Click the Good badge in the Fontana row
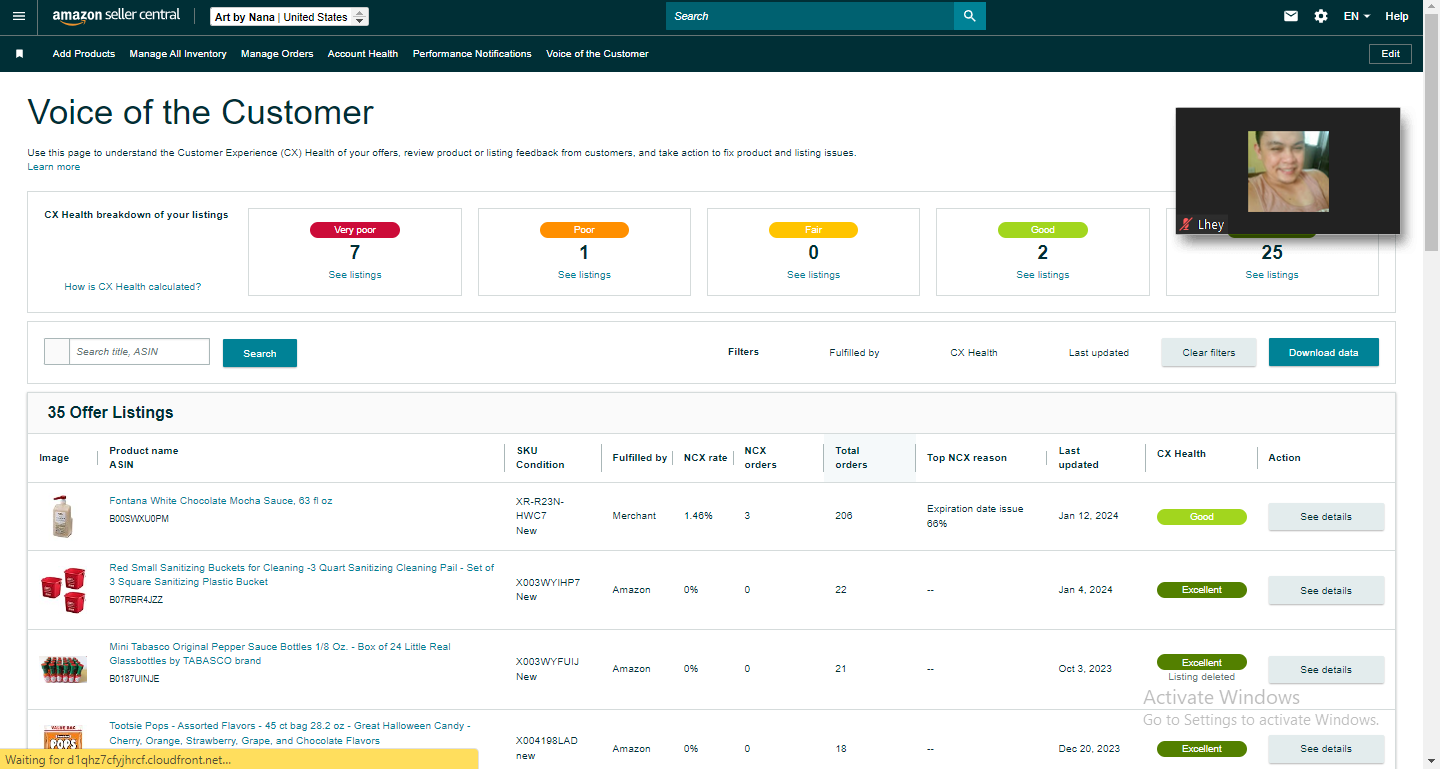Viewport: 1440px width, 769px height. 1202,517
